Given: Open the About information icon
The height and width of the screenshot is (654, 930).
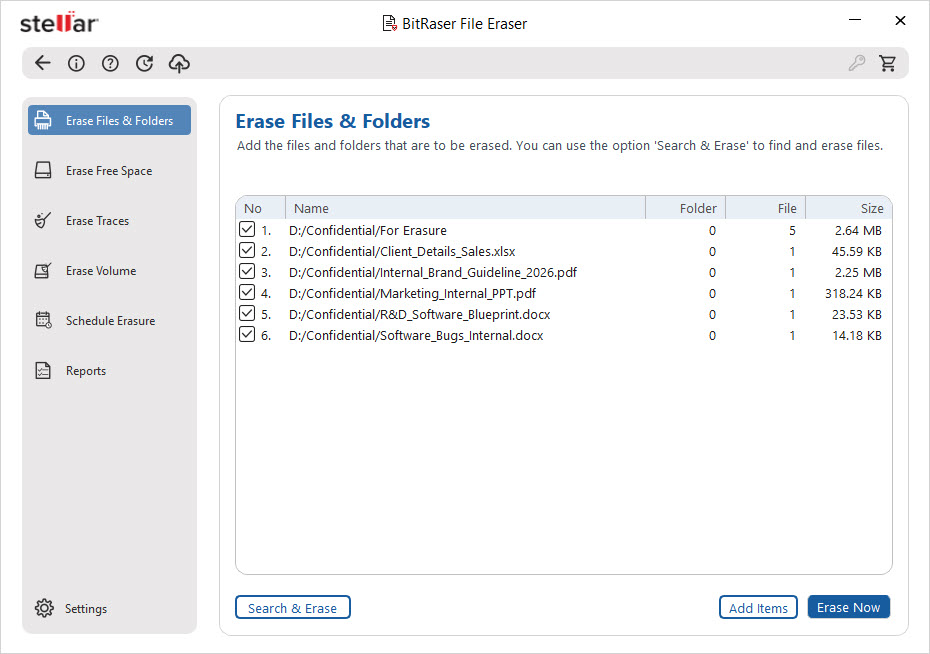Looking at the screenshot, I should click(76, 63).
